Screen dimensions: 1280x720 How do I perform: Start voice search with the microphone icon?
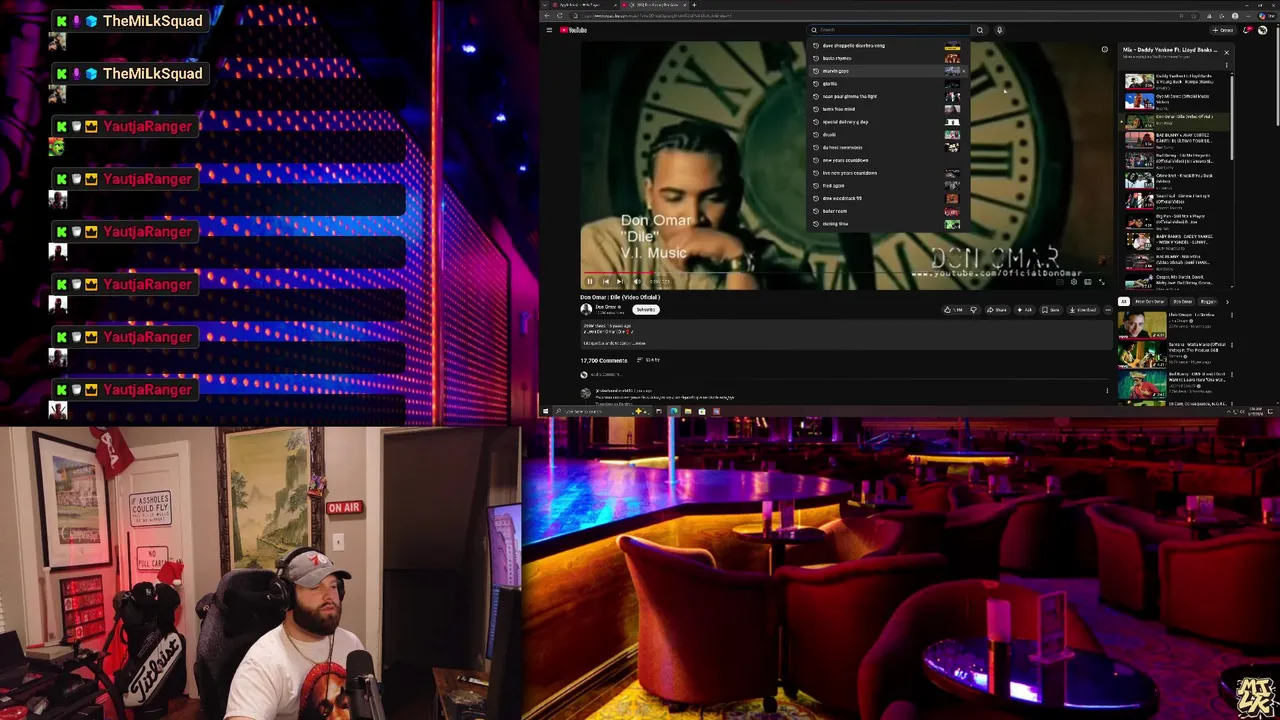click(x=999, y=30)
